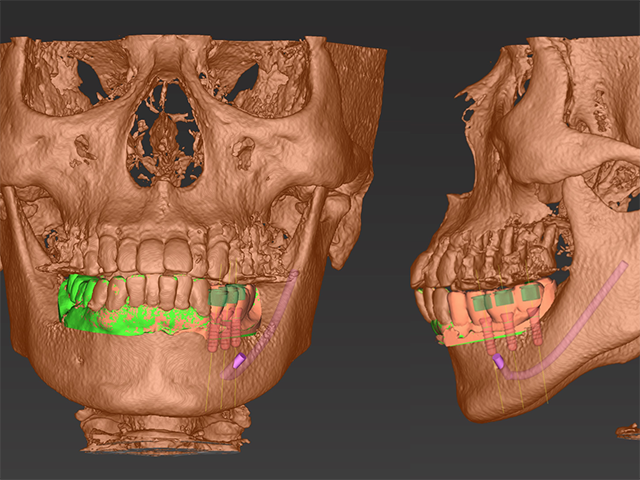Select the green sleeve blocks in the side view

click(x=504, y=300)
